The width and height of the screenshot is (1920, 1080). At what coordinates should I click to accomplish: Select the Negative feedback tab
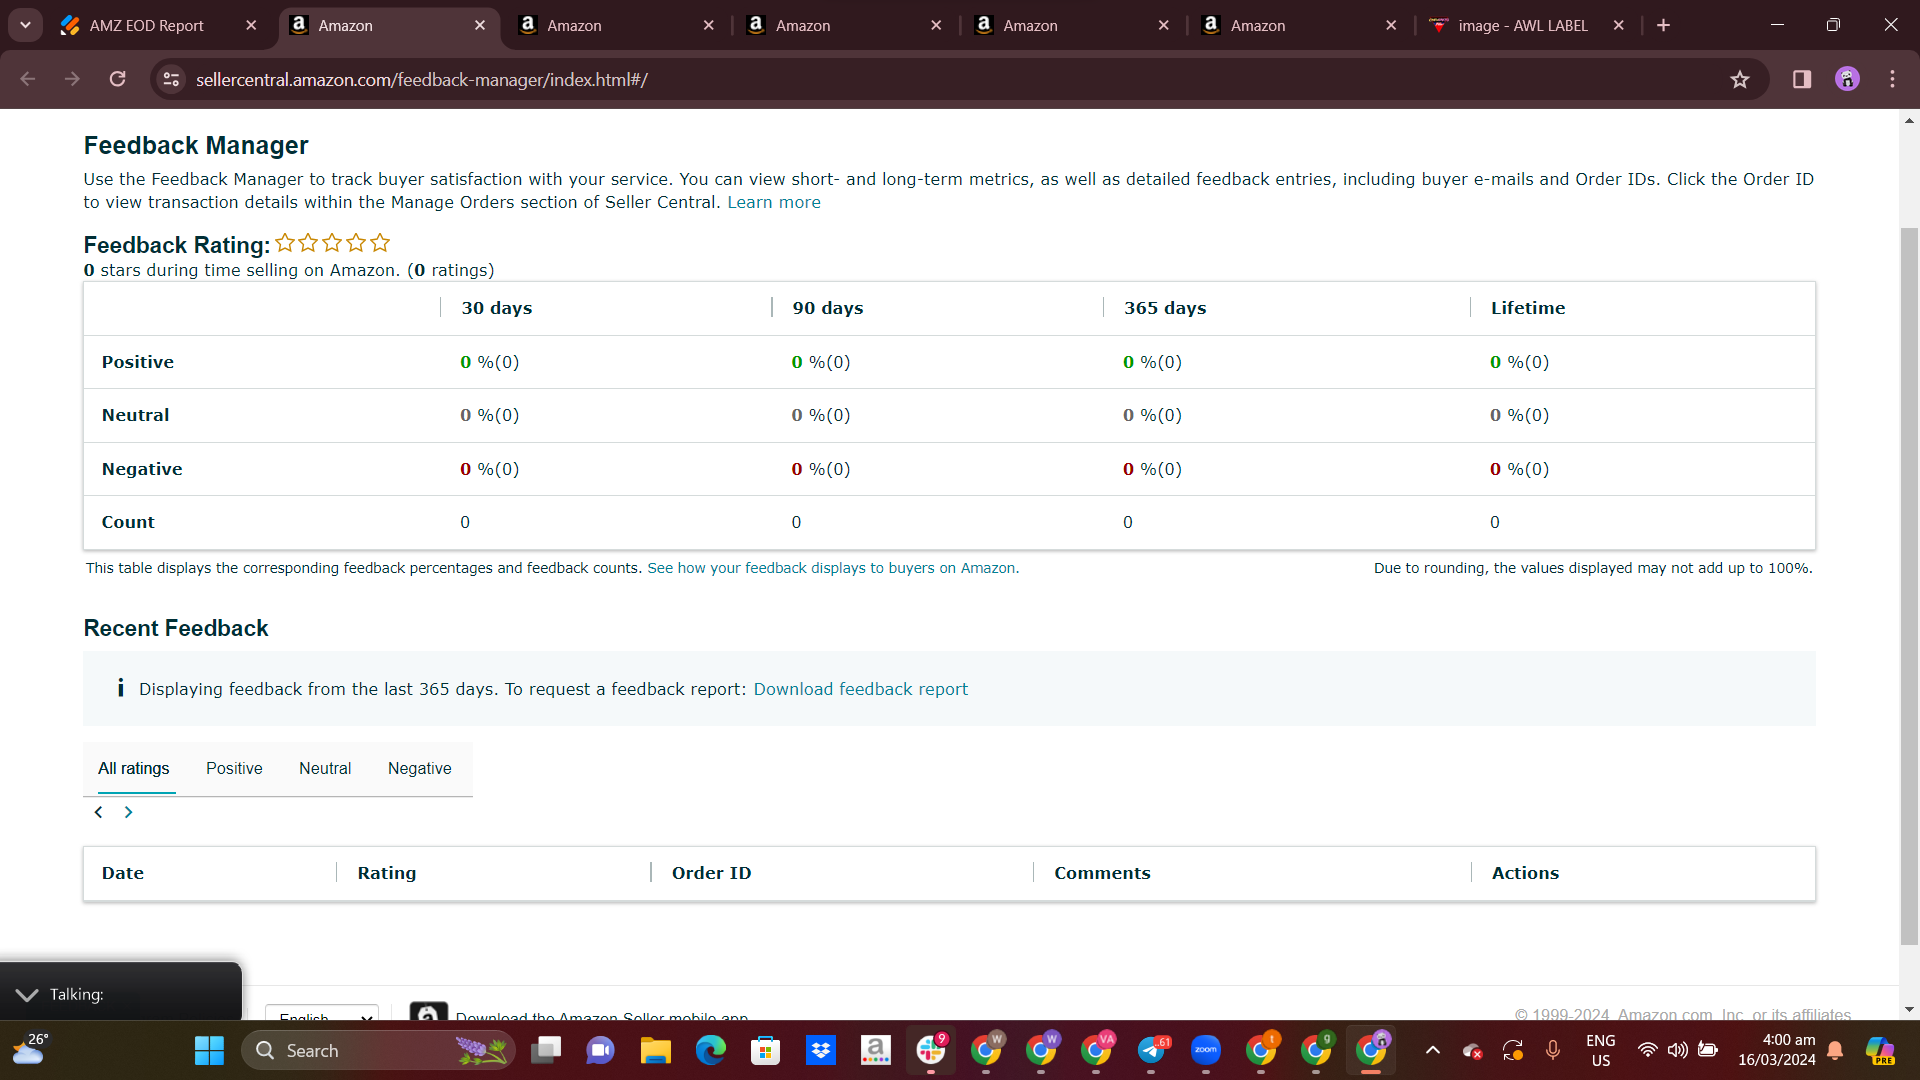click(420, 768)
